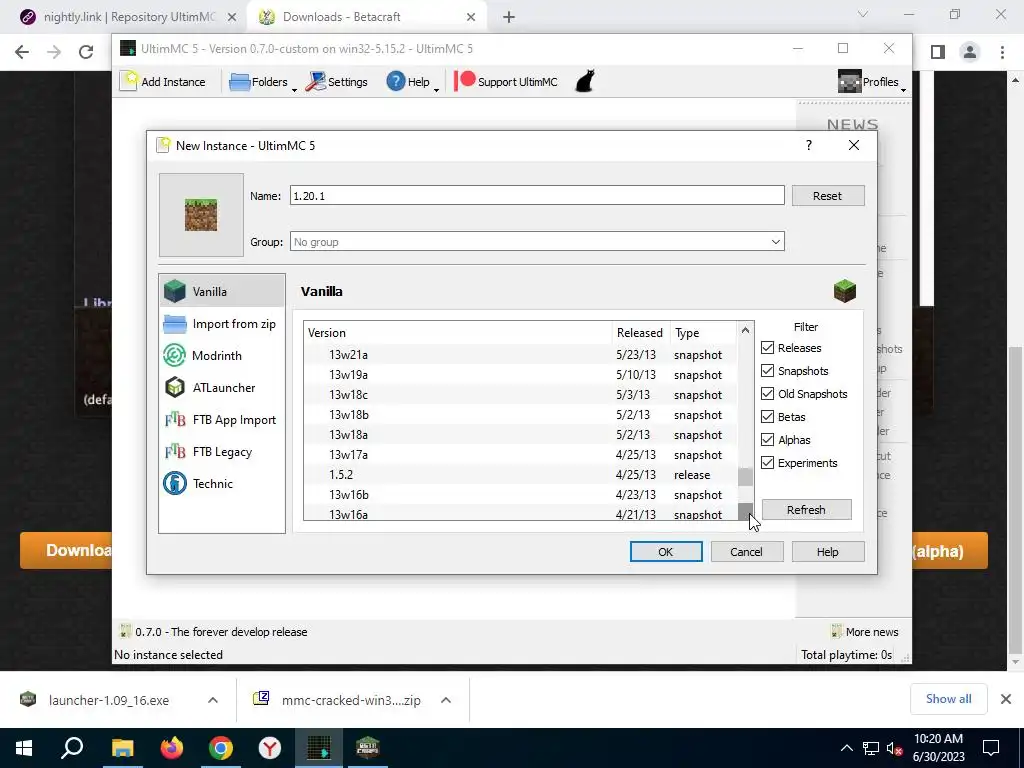
Task: Toggle the Releases filter checkbox
Action: coord(767,347)
